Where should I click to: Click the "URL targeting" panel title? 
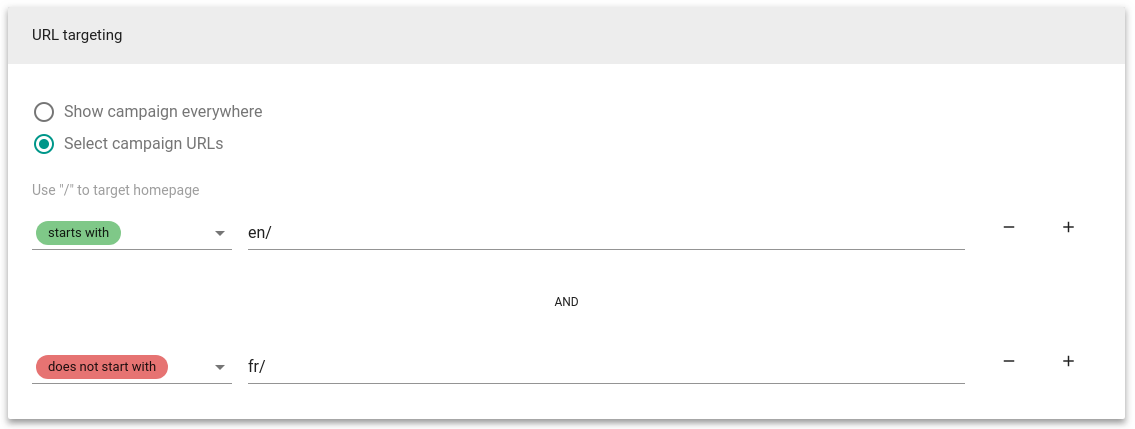[77, 35]
